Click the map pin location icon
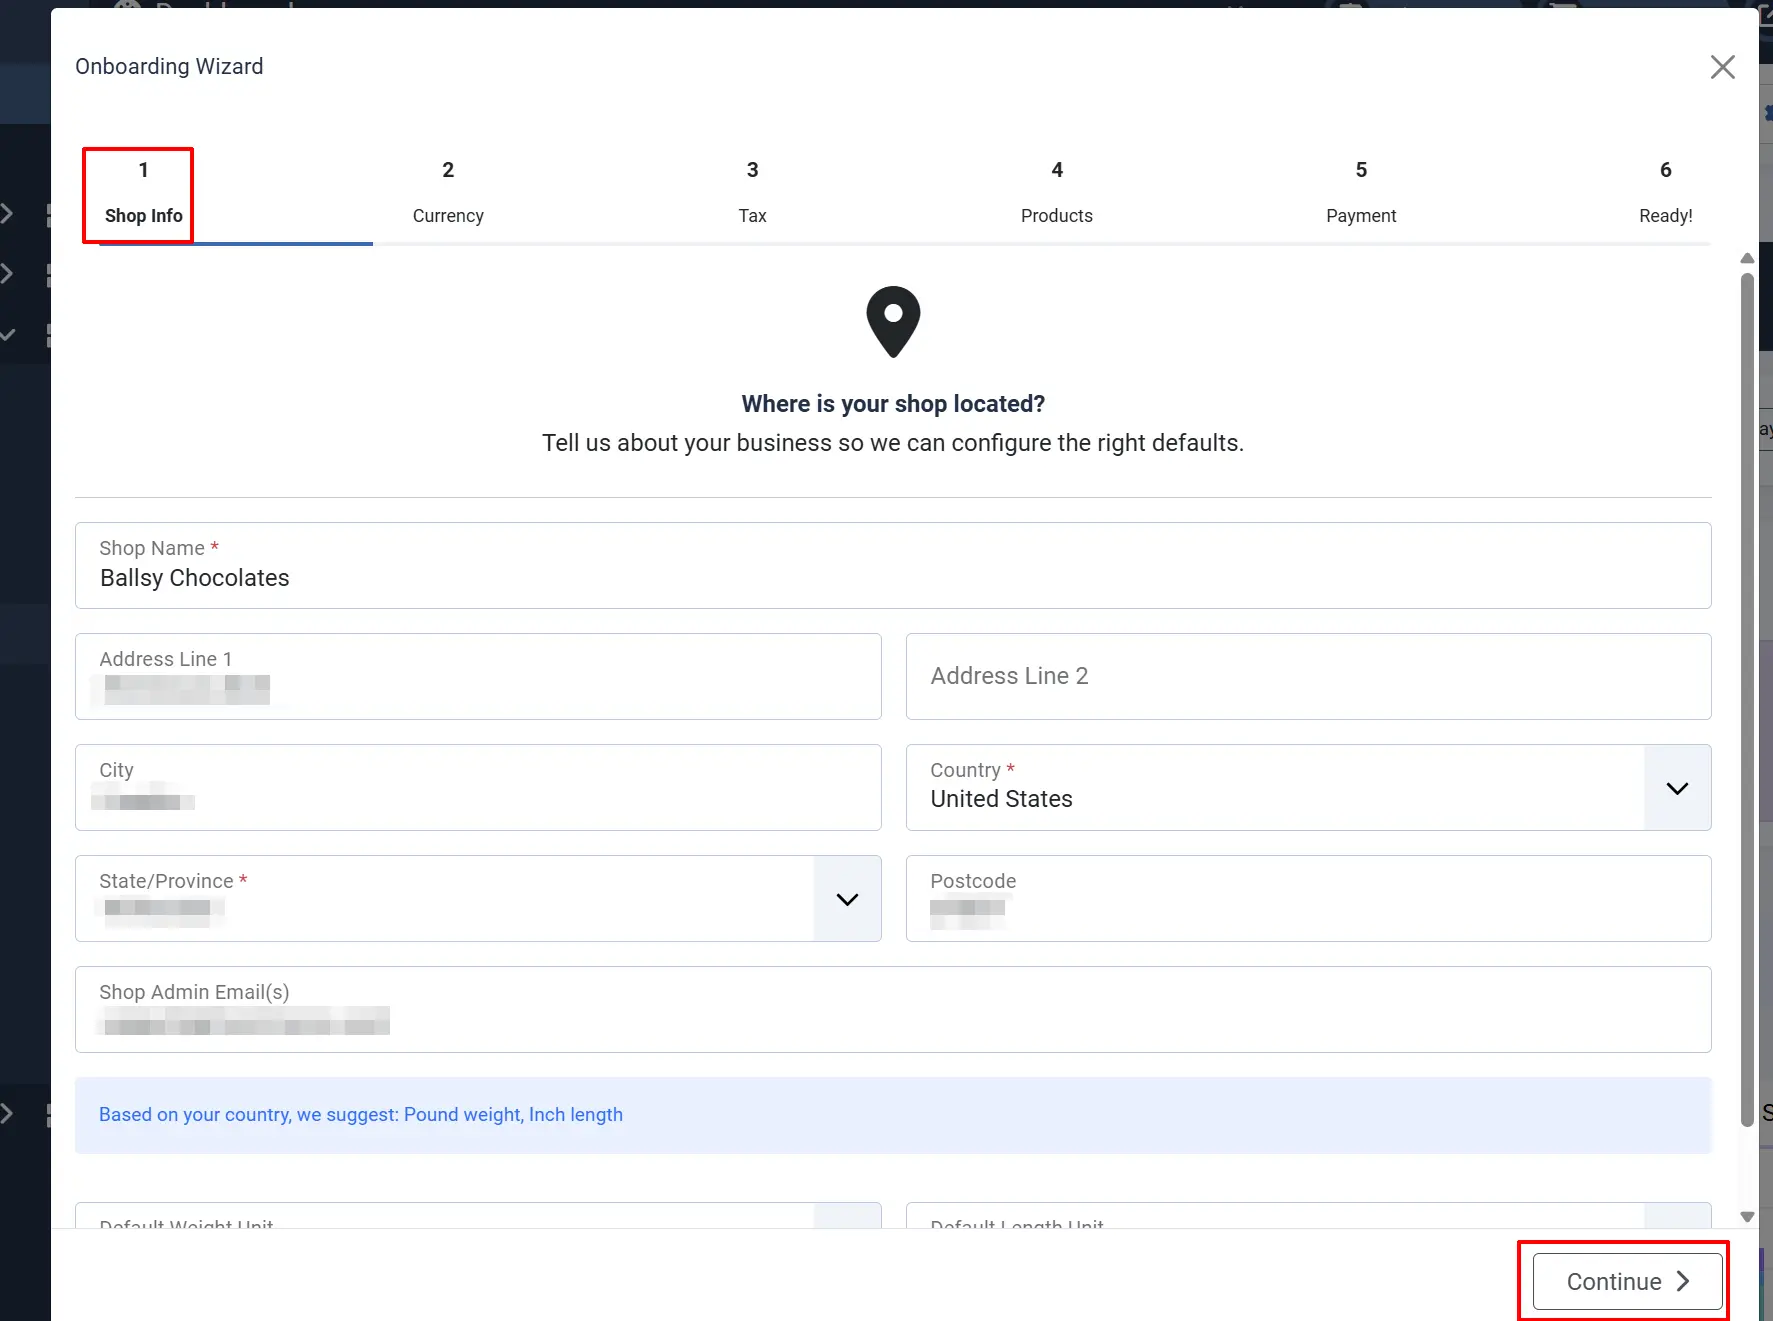 tap(893, 322)
